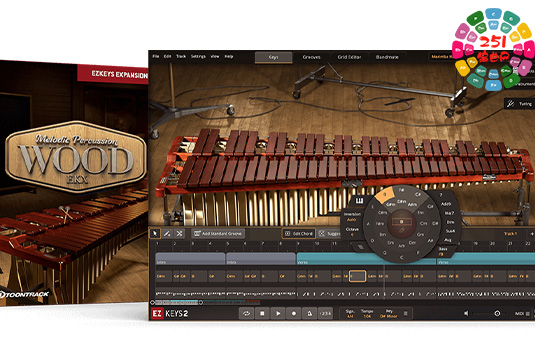This screenshot has height=363, width=535.
Task: Switch to the Keys tab
Action: [x=274, y=57]
